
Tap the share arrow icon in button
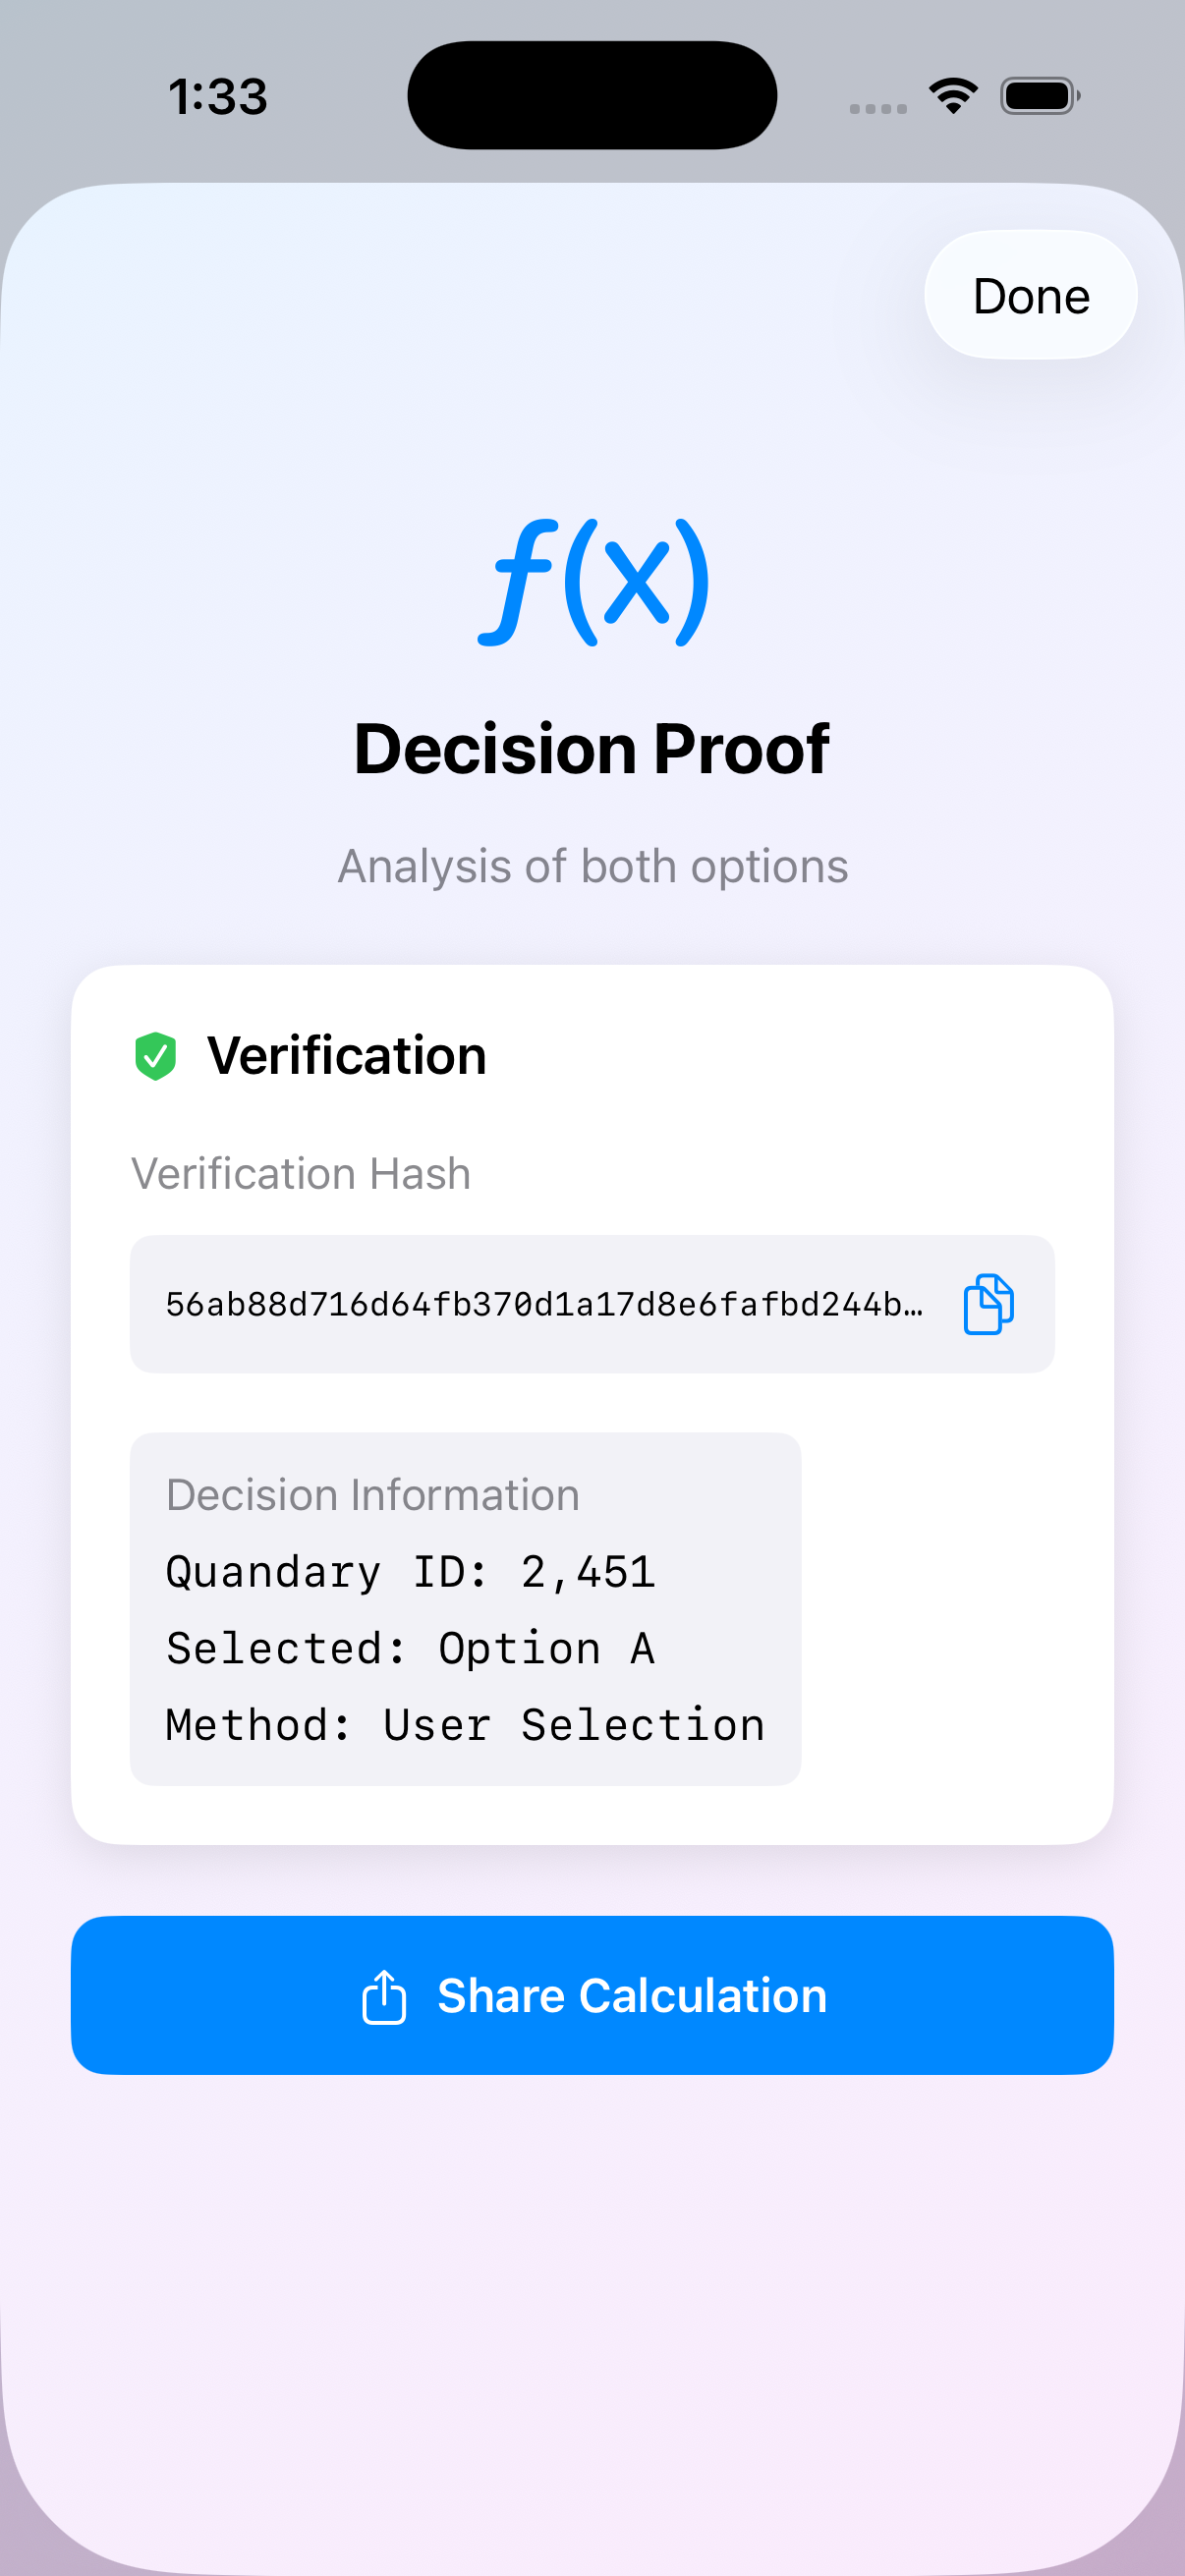(x=384, y=1997)
